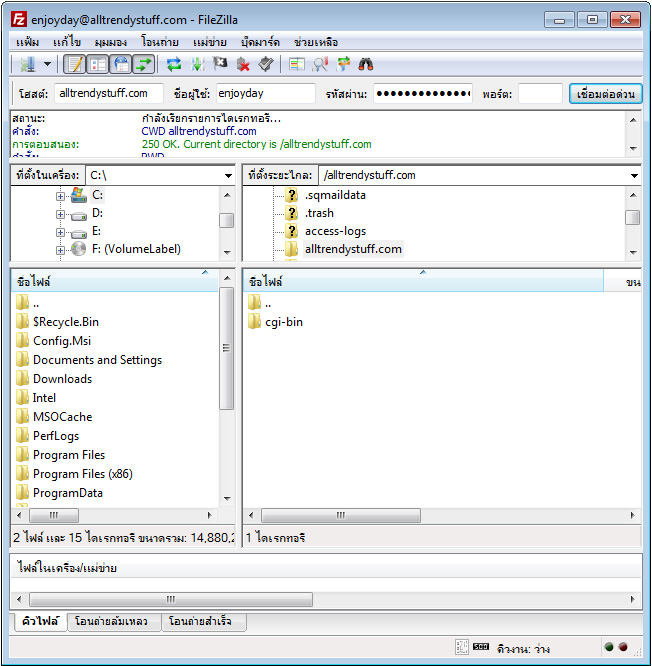
Task: Select the F: (VolumeLabel) disc drive icon
Action: [x=79, y=249]
